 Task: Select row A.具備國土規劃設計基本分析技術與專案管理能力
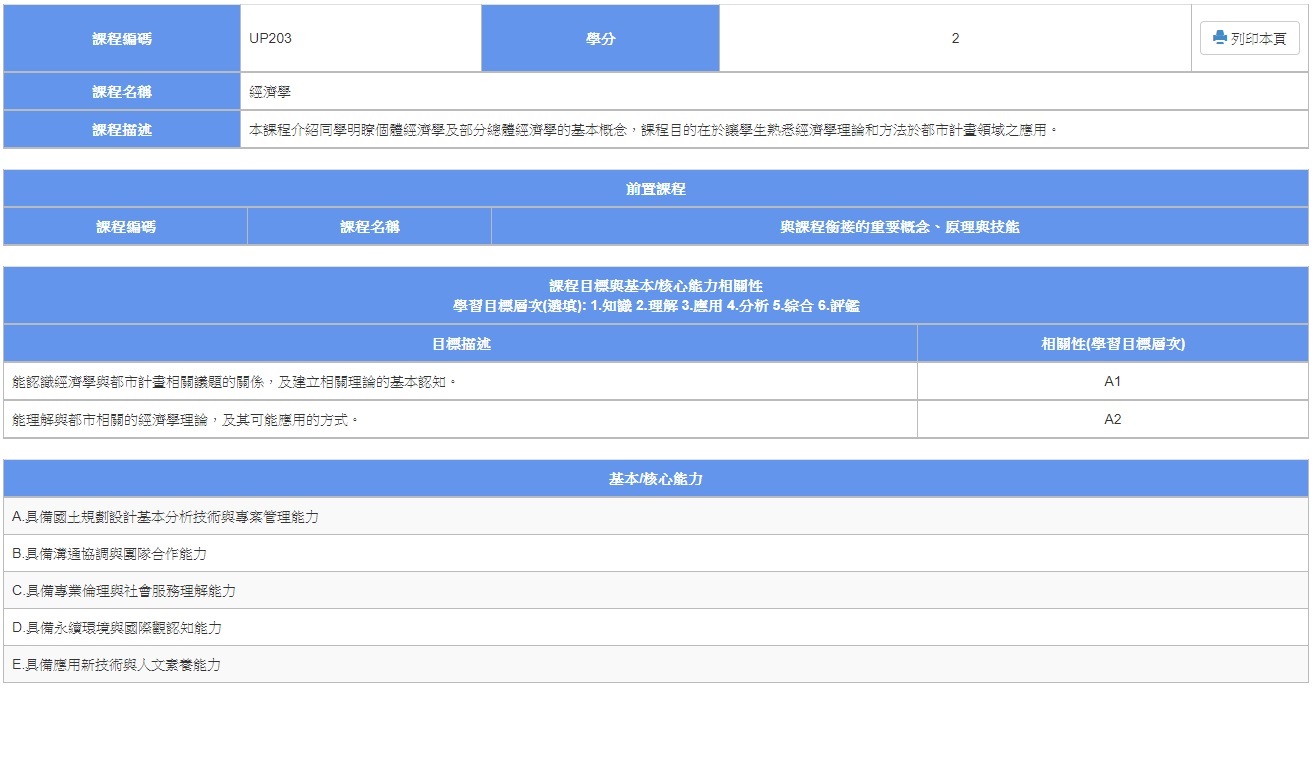click(x=166, y=517)
